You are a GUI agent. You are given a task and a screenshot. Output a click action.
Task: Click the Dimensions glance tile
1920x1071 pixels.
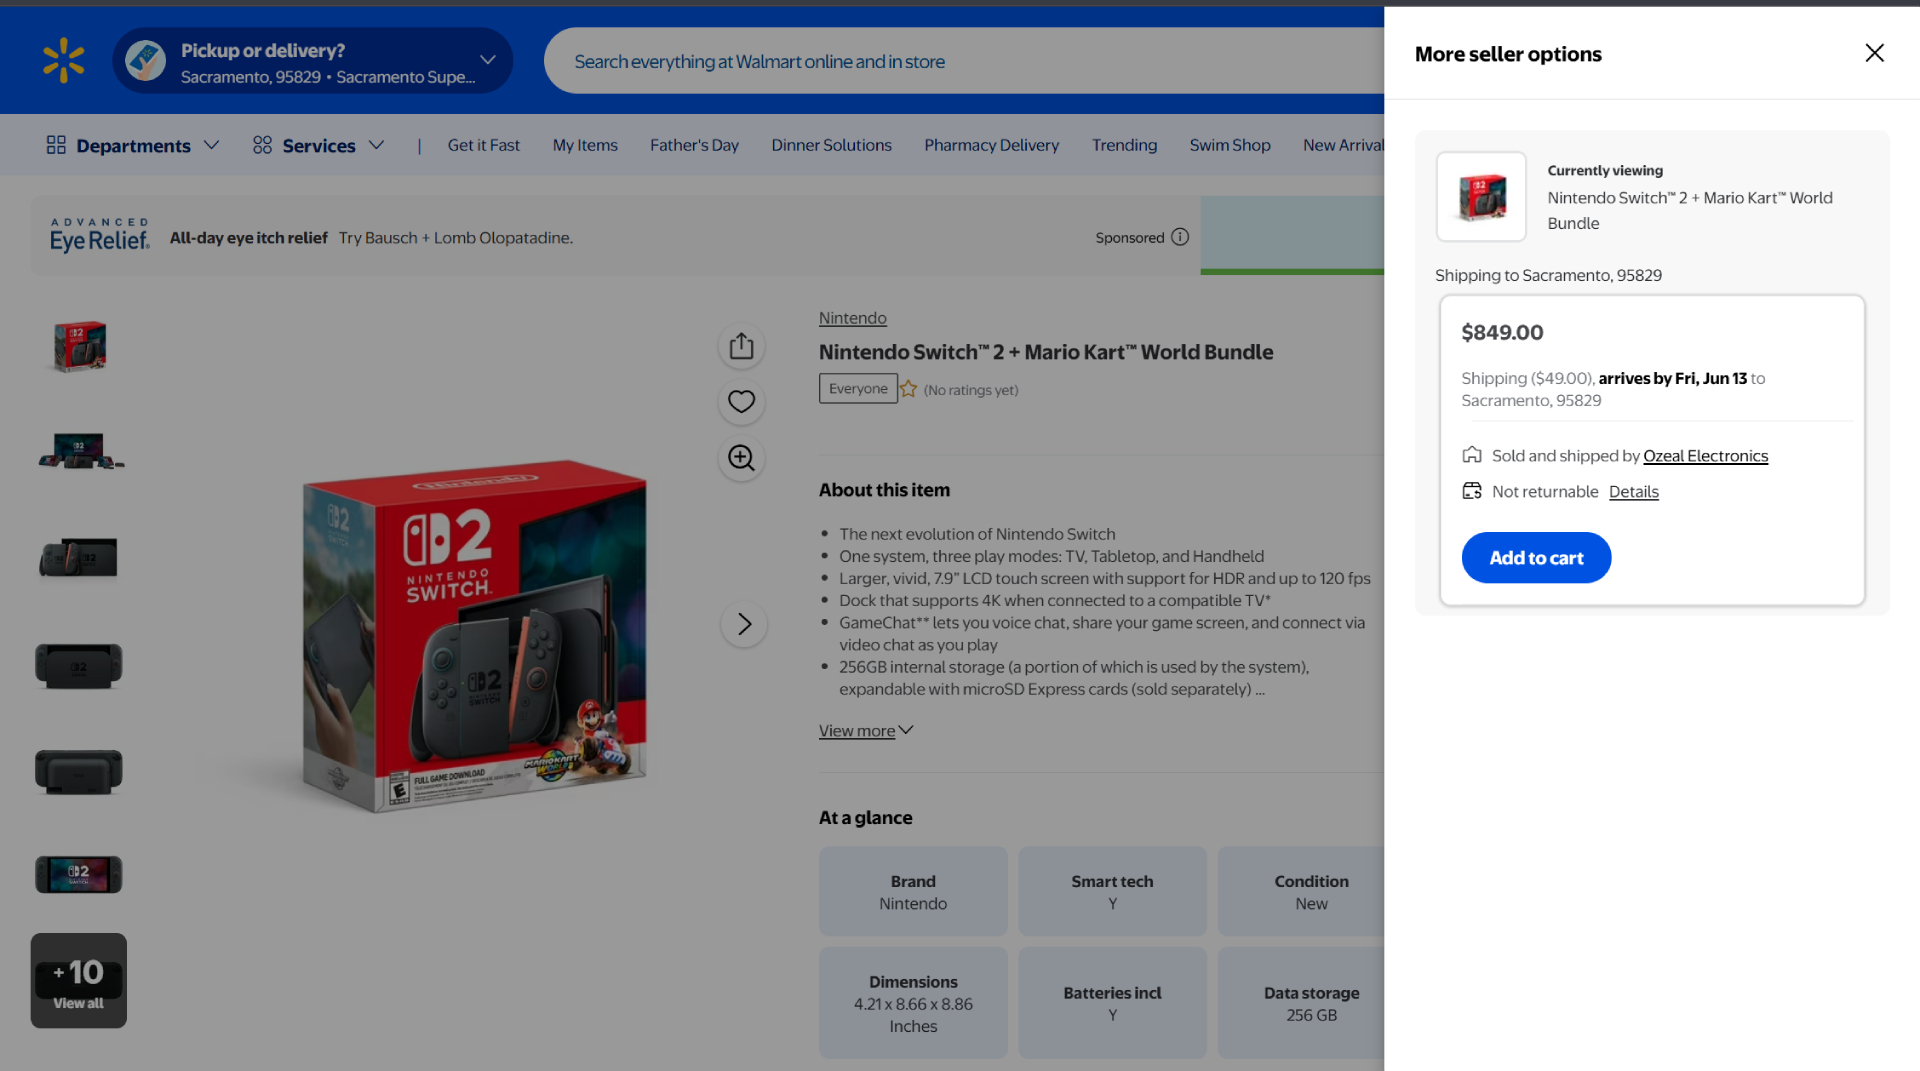click(x=913, y=1003)
